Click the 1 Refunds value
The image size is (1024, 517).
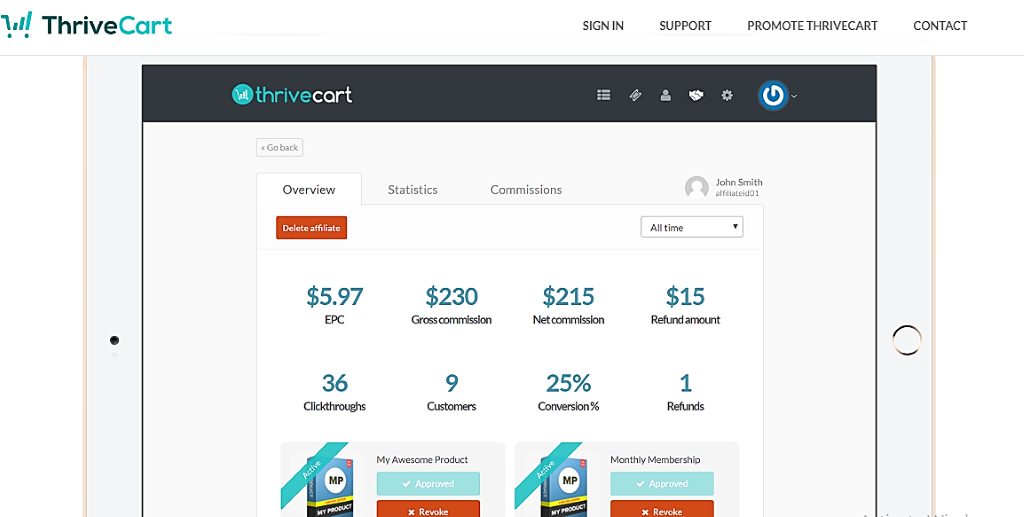pos(685,383)
